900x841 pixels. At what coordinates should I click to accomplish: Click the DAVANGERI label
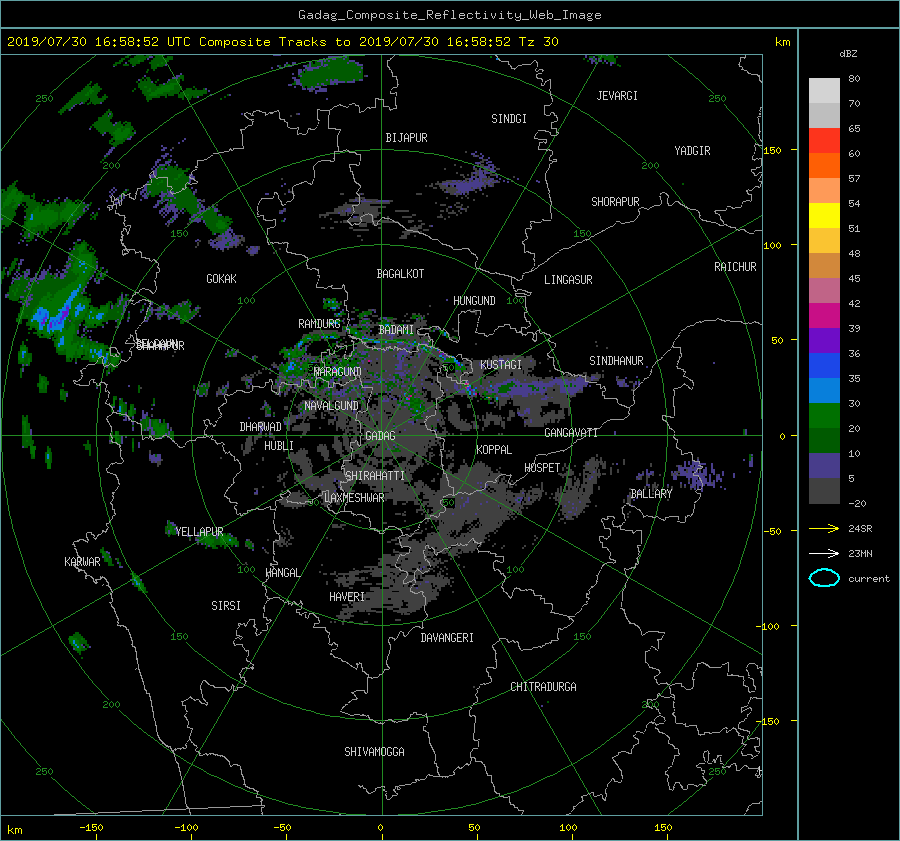[447, 638]
